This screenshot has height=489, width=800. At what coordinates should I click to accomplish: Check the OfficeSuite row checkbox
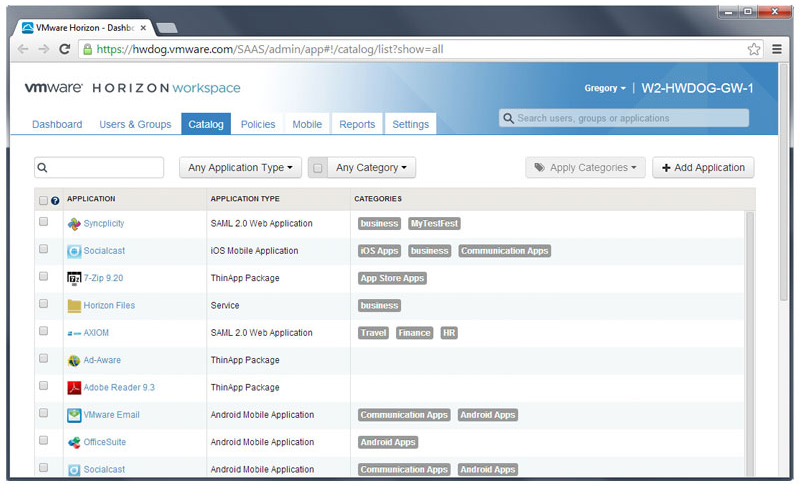[x=43, y=440]
